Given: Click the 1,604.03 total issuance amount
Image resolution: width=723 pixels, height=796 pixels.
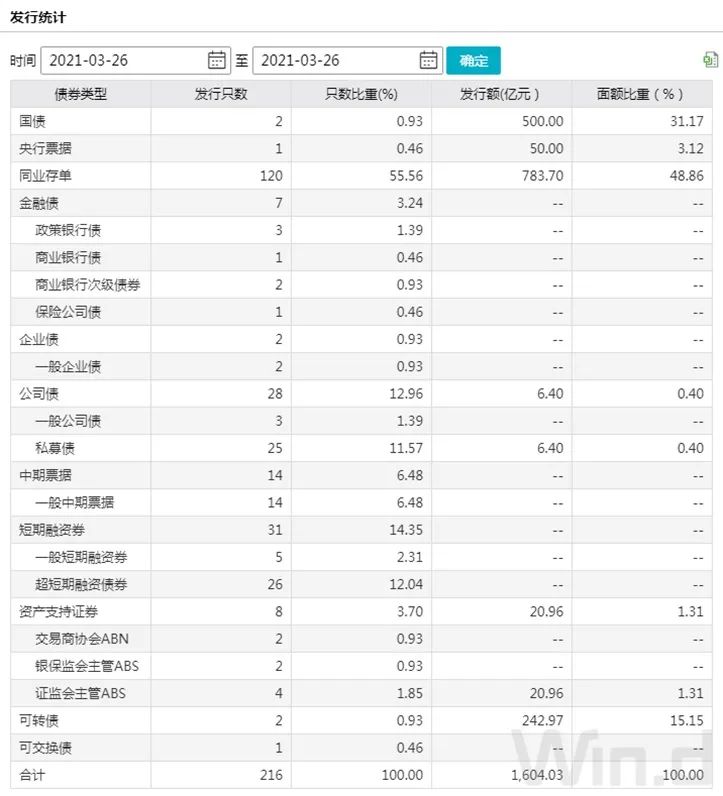Looking at the screenshot, I should coord(537,775).
